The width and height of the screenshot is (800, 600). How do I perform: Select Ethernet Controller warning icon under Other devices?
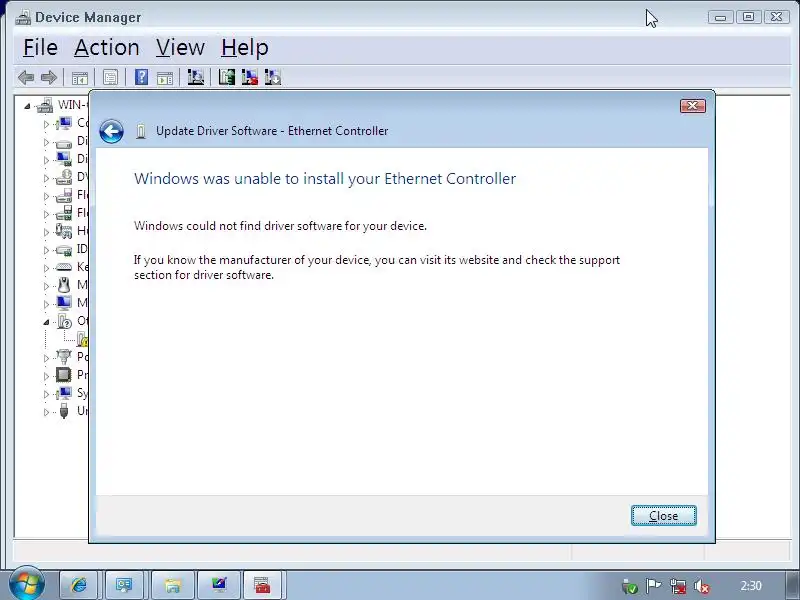tap(82, 339)
